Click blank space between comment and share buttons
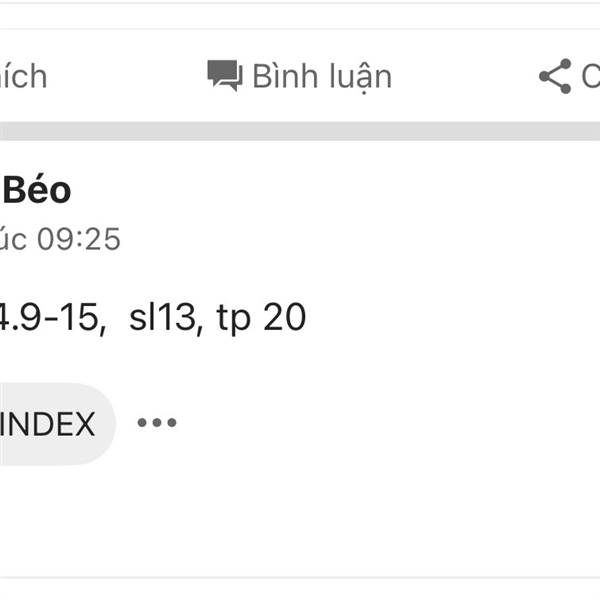 465,76
